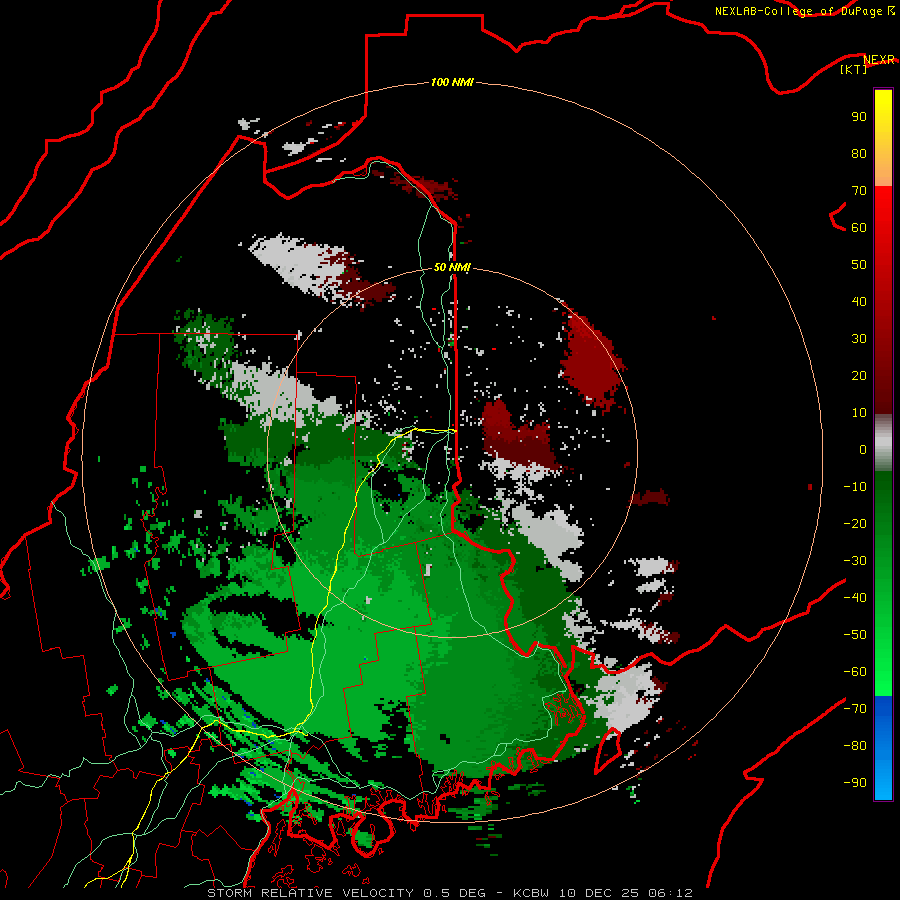Click the -10 value on velocity scale

(855, 487)
